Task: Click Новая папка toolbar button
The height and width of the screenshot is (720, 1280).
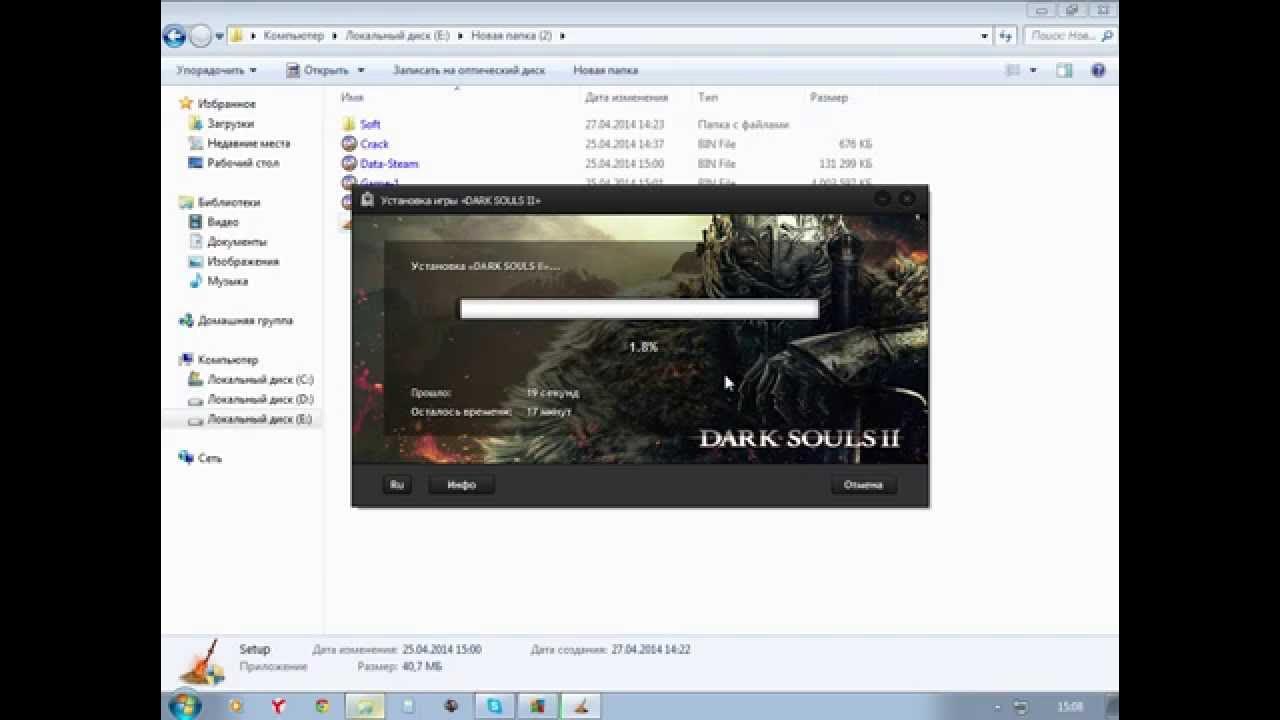Action: coord(605,70)
